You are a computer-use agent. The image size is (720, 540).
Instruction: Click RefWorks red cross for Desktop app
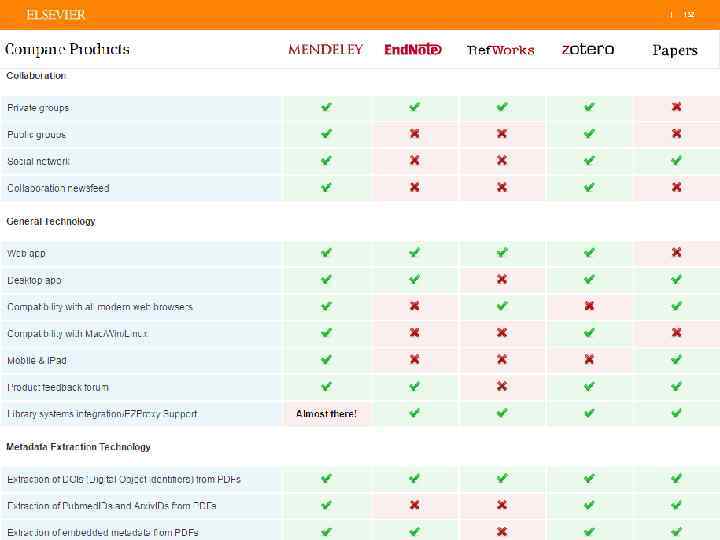[502, 279]
